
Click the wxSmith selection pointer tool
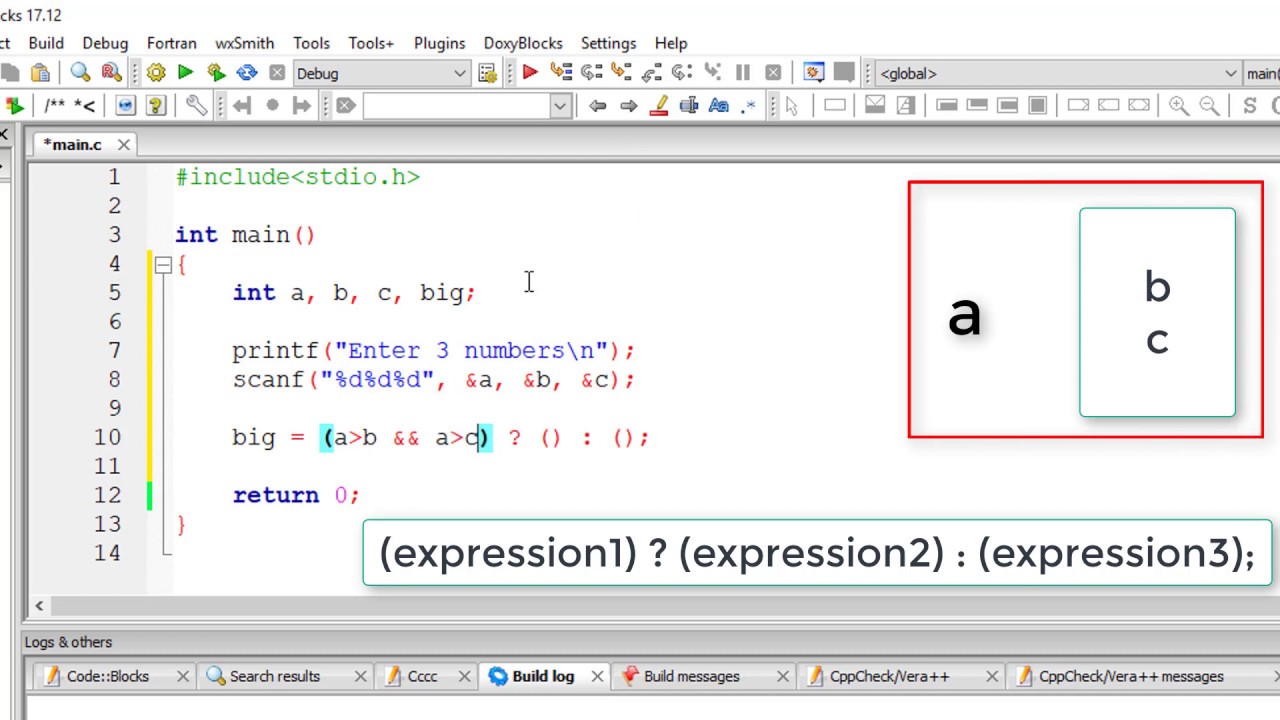[791, 105]
